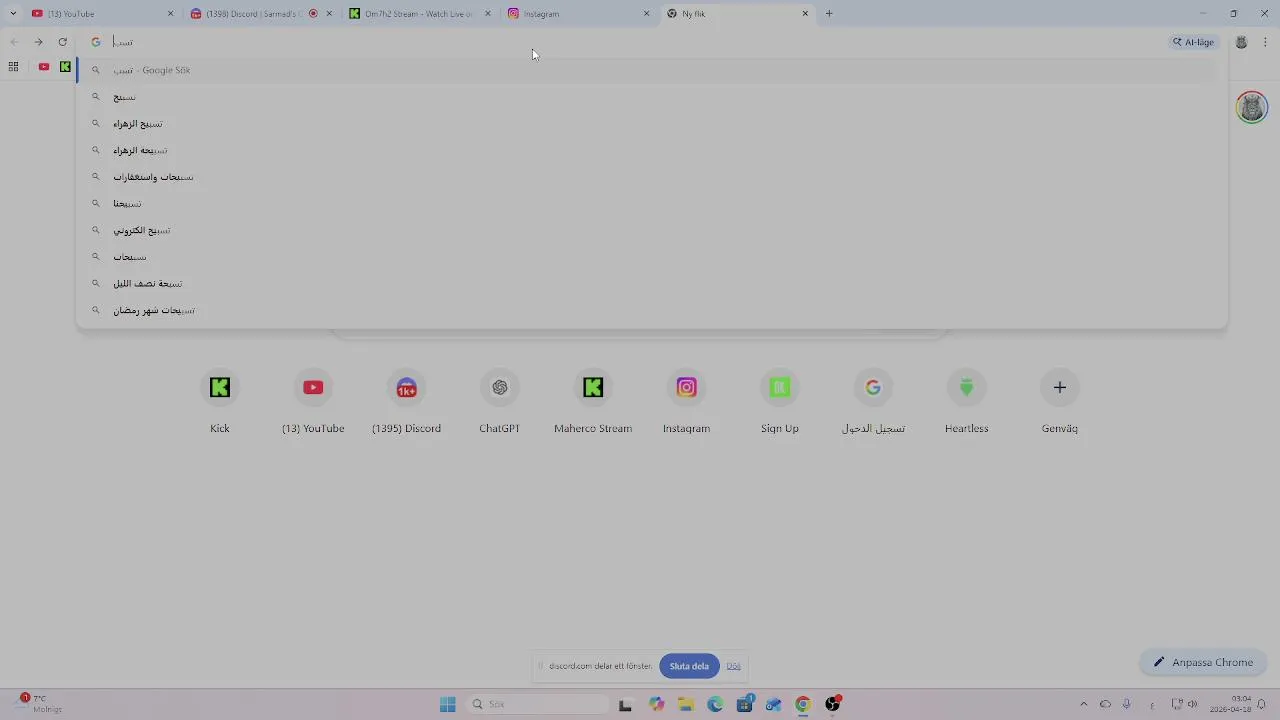The image size is (1280, 720).
Task: Click the Google account picture on the page
Action: click(1252, 107)
